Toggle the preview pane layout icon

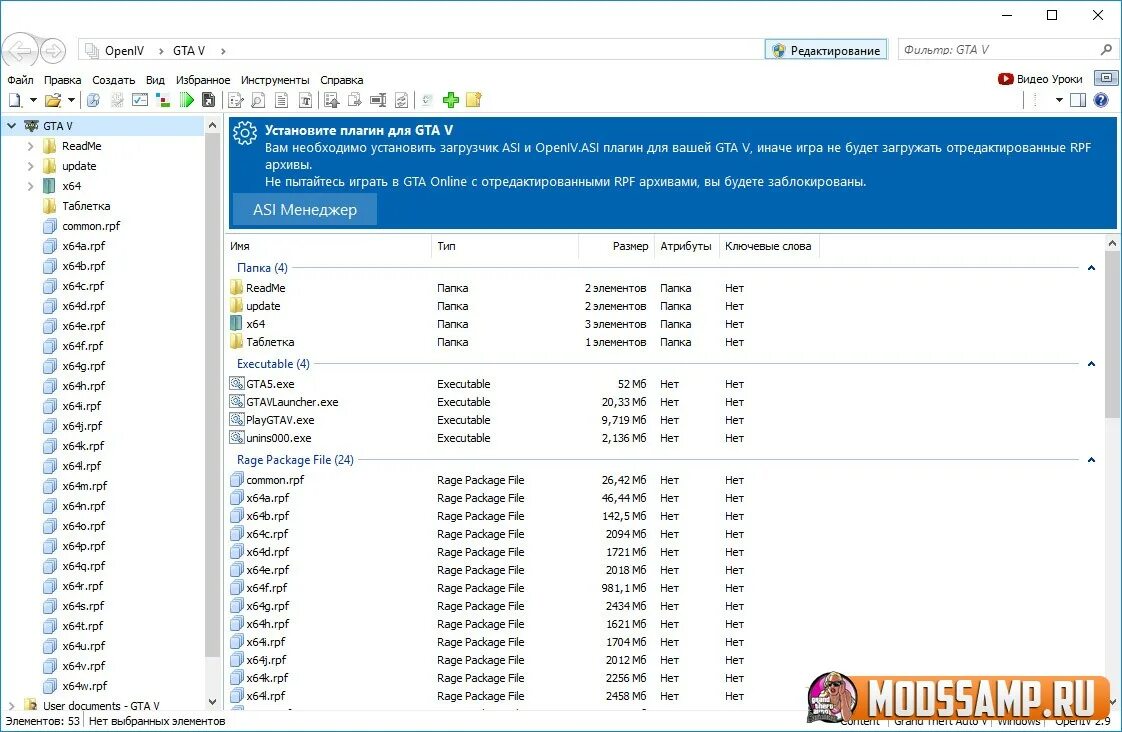click(1078, 100)
